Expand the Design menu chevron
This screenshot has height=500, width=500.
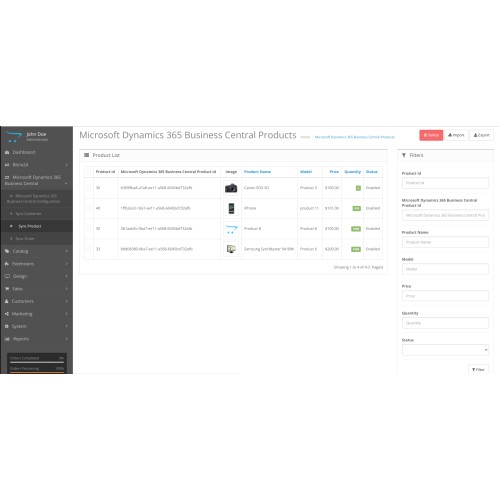(x=66, y=276)
